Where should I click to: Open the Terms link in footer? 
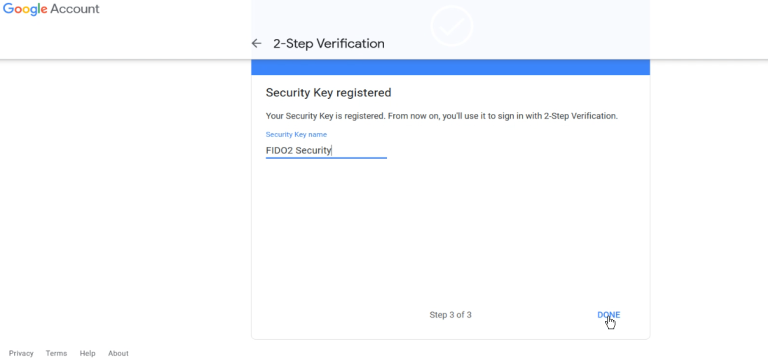click(x=56, y=353)
